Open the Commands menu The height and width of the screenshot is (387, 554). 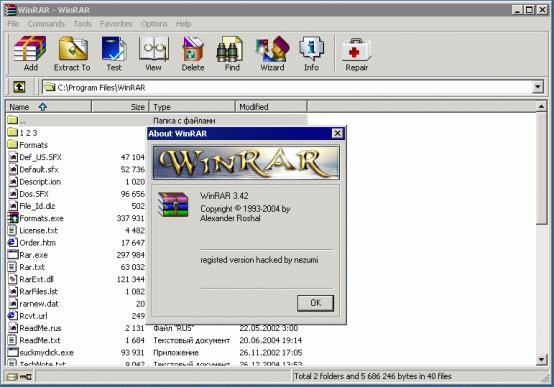pyautogui.click(x=46, y=24)
